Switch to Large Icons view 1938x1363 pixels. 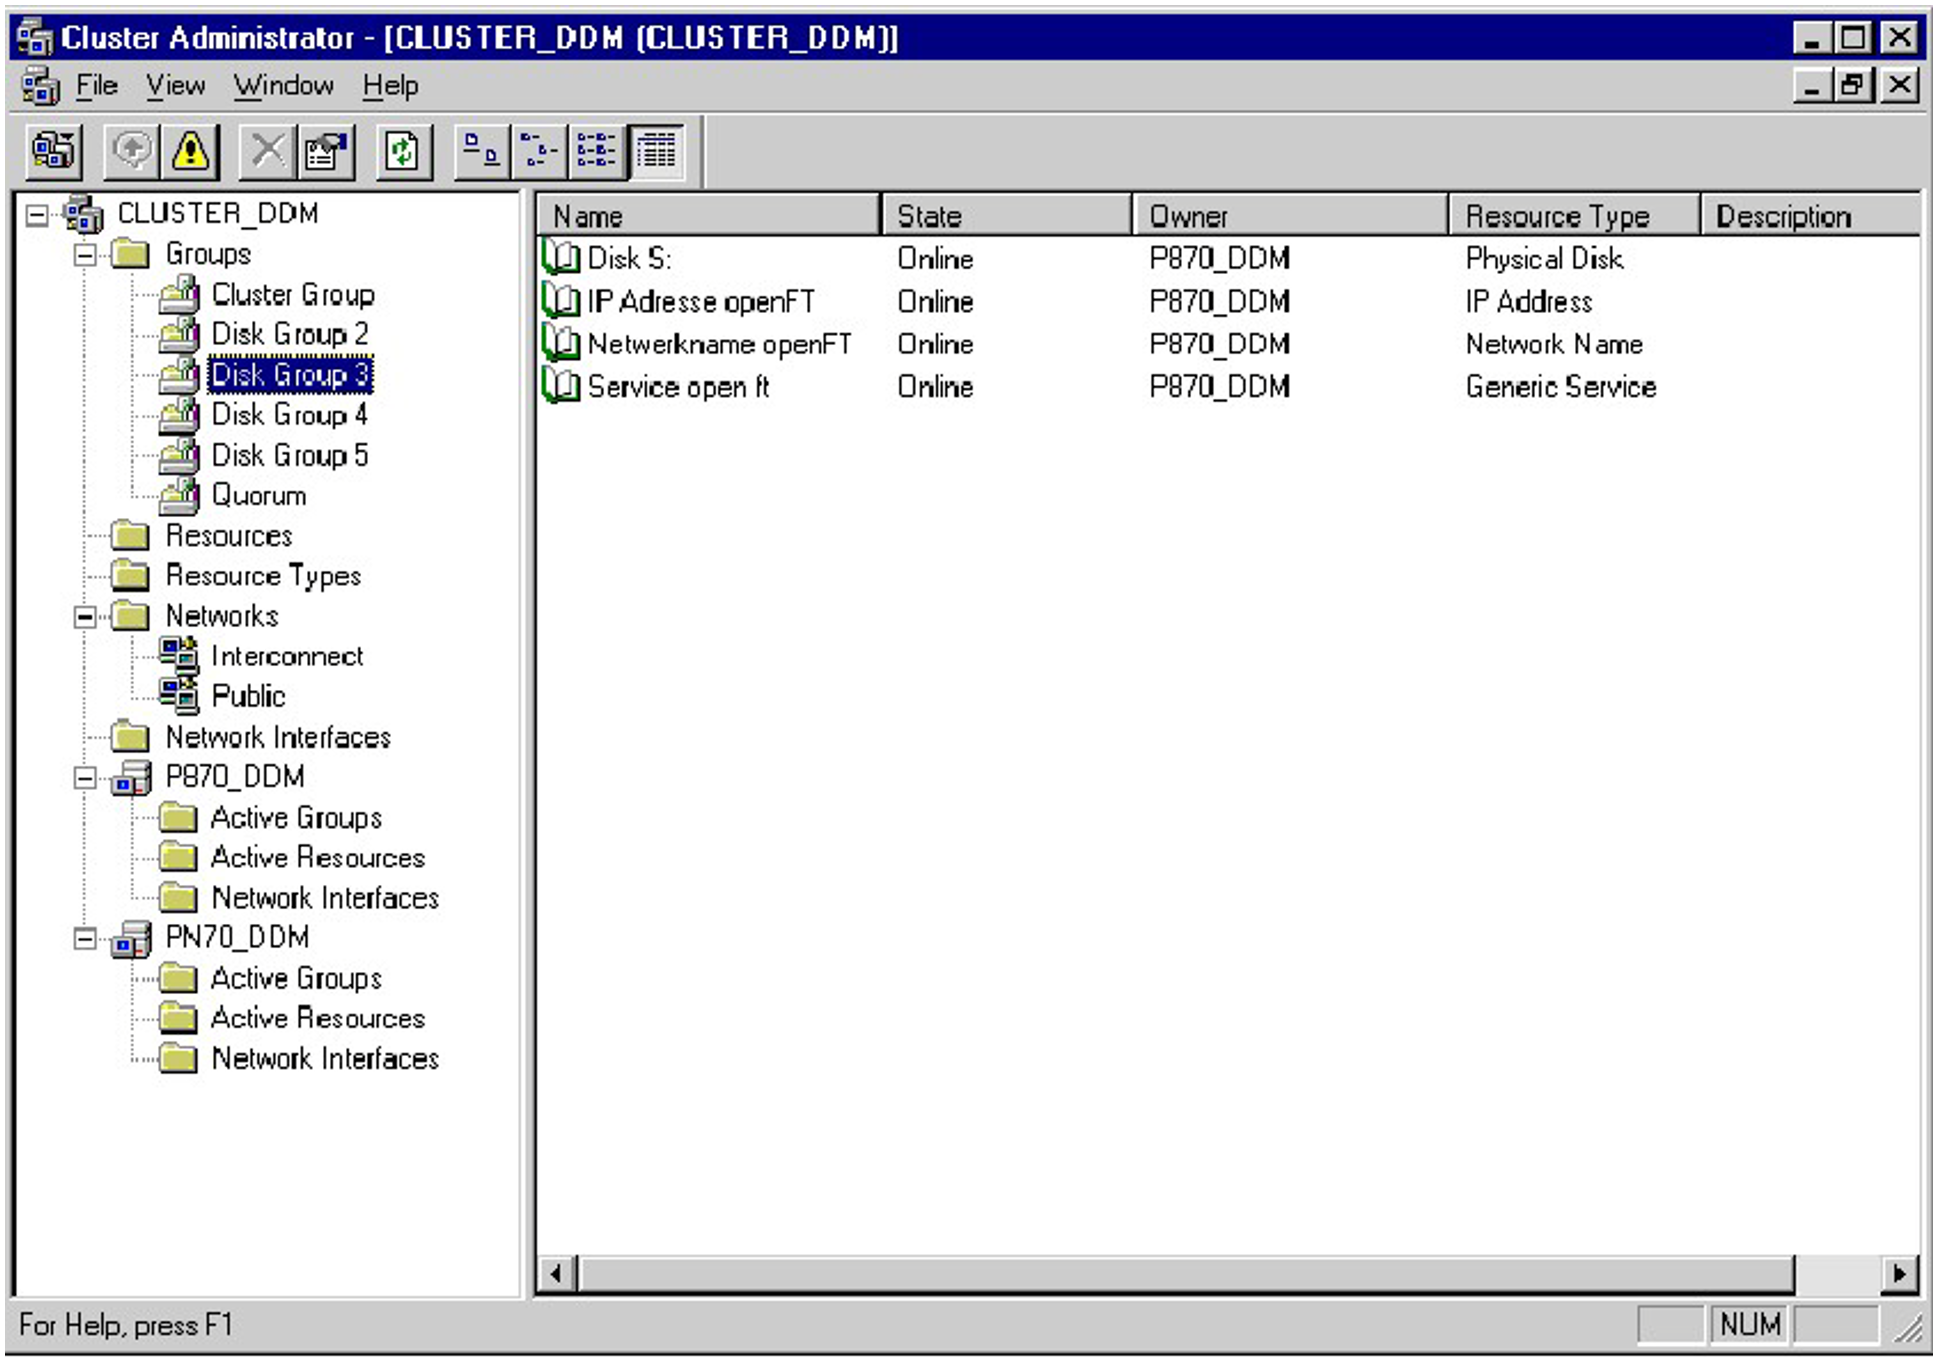pyautogui.click(x=482, y=152)
